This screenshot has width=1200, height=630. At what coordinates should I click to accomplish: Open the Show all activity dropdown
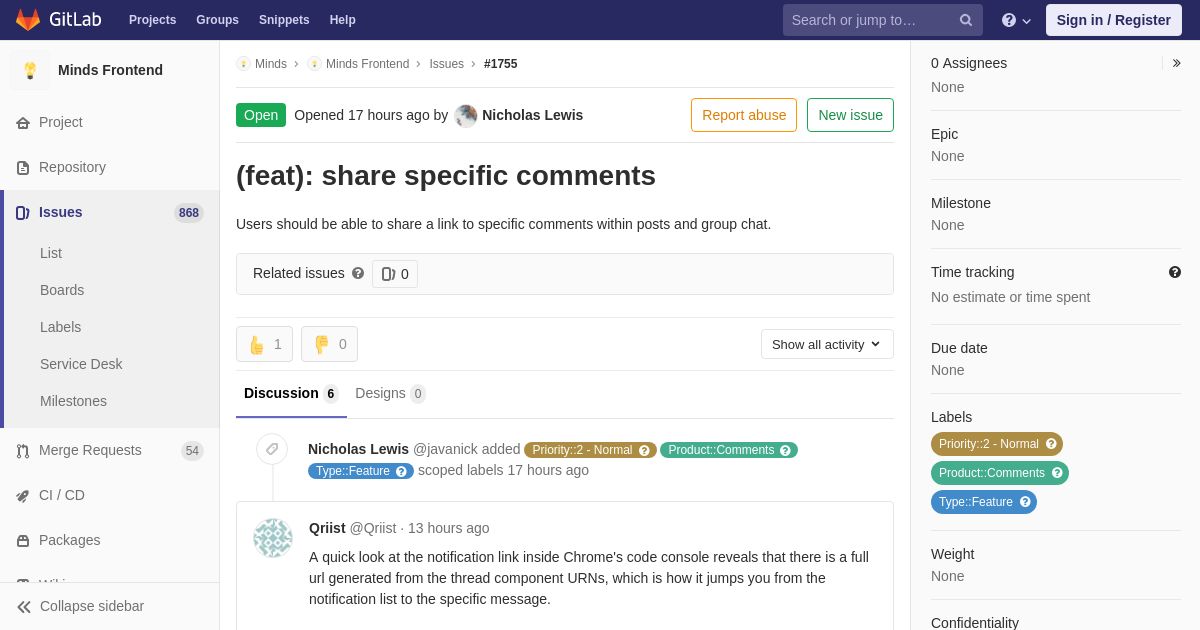[x=827, y=344]
